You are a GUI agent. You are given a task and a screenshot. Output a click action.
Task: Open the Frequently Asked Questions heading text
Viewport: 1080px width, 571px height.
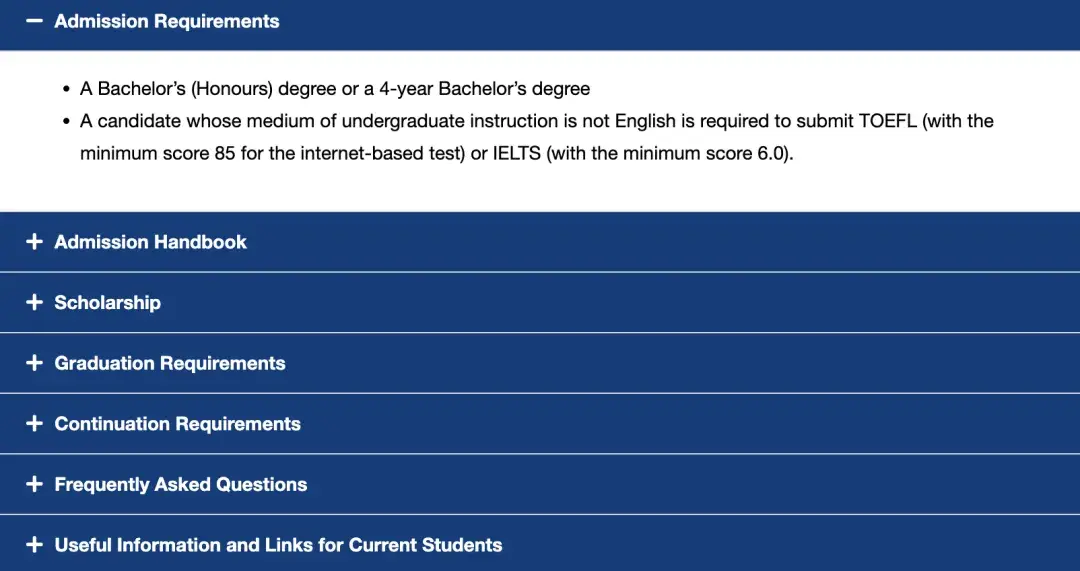[x=181, y=484]
